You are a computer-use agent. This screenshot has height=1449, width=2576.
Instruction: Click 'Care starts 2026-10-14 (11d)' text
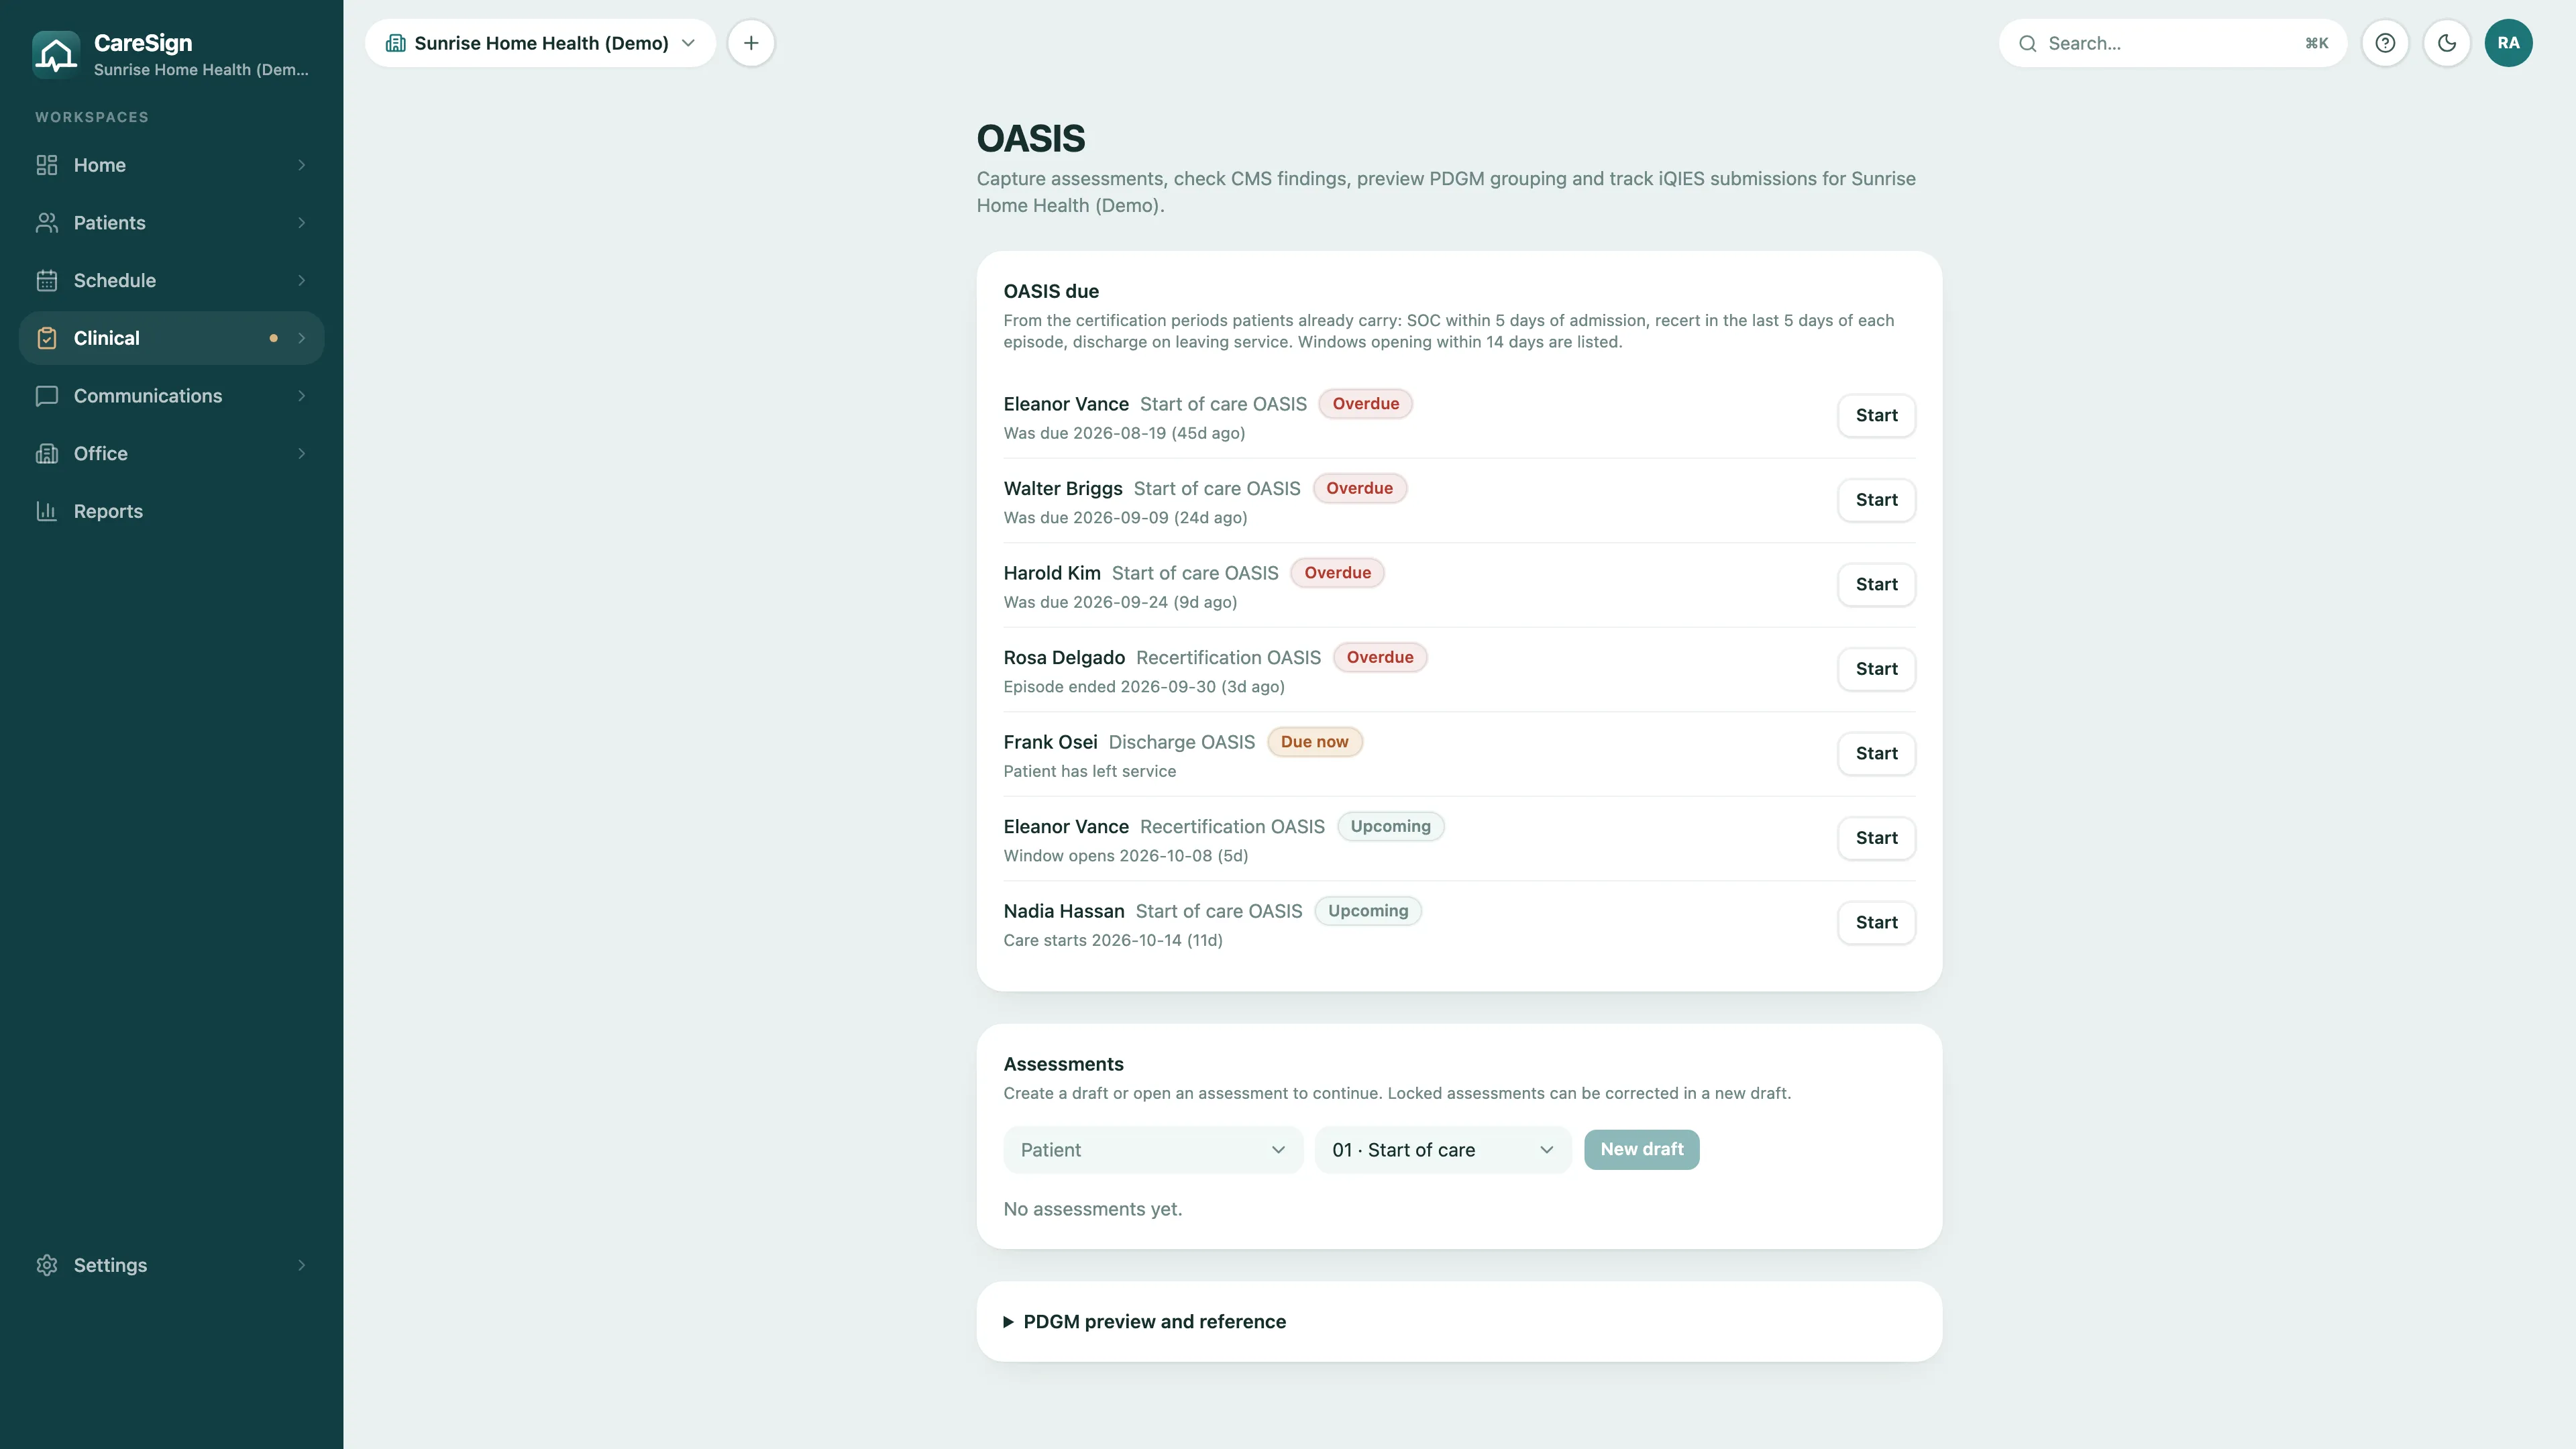1112,940
